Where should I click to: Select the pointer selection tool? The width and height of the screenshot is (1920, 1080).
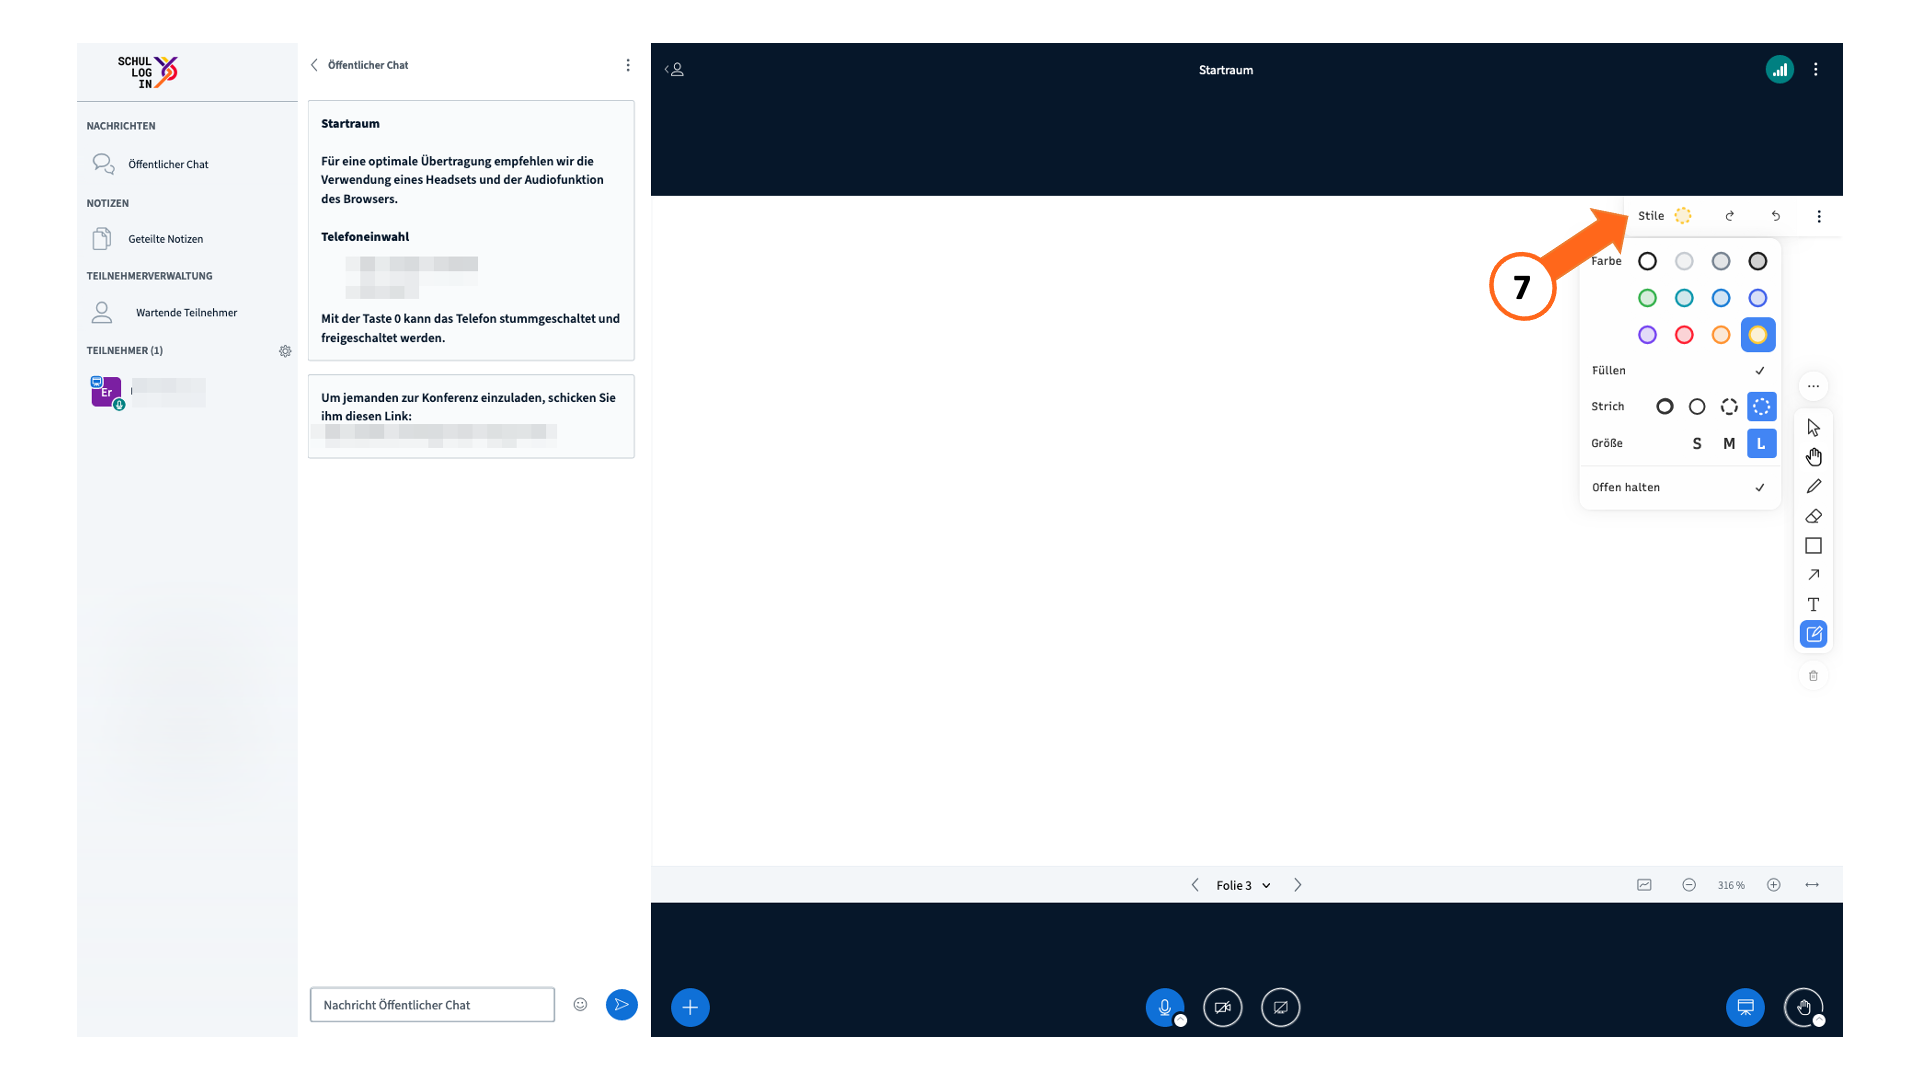click(1813, 428)
